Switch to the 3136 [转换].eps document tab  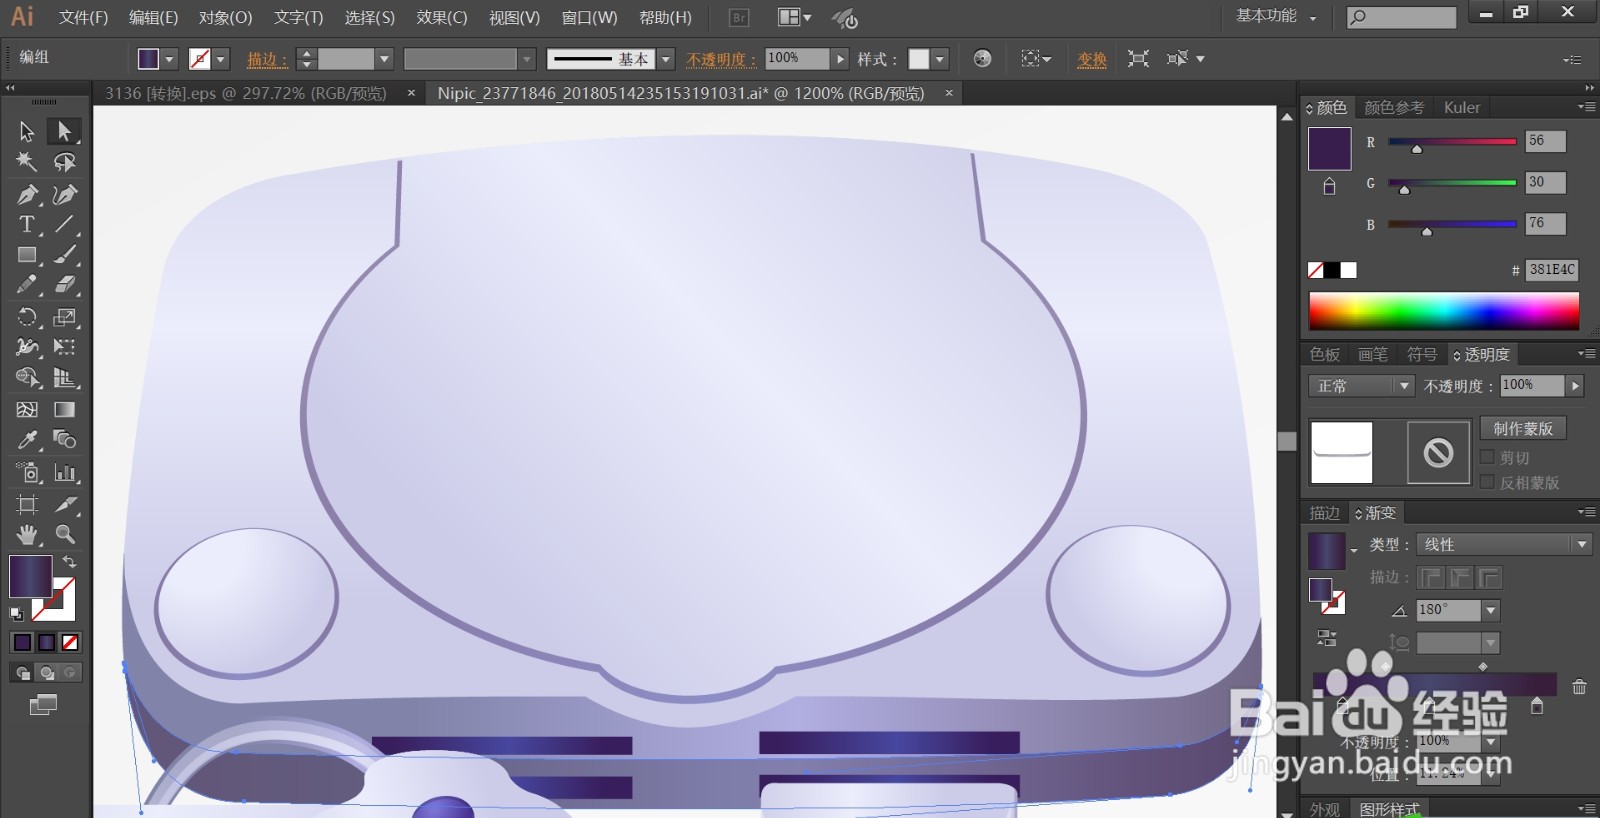246,93
